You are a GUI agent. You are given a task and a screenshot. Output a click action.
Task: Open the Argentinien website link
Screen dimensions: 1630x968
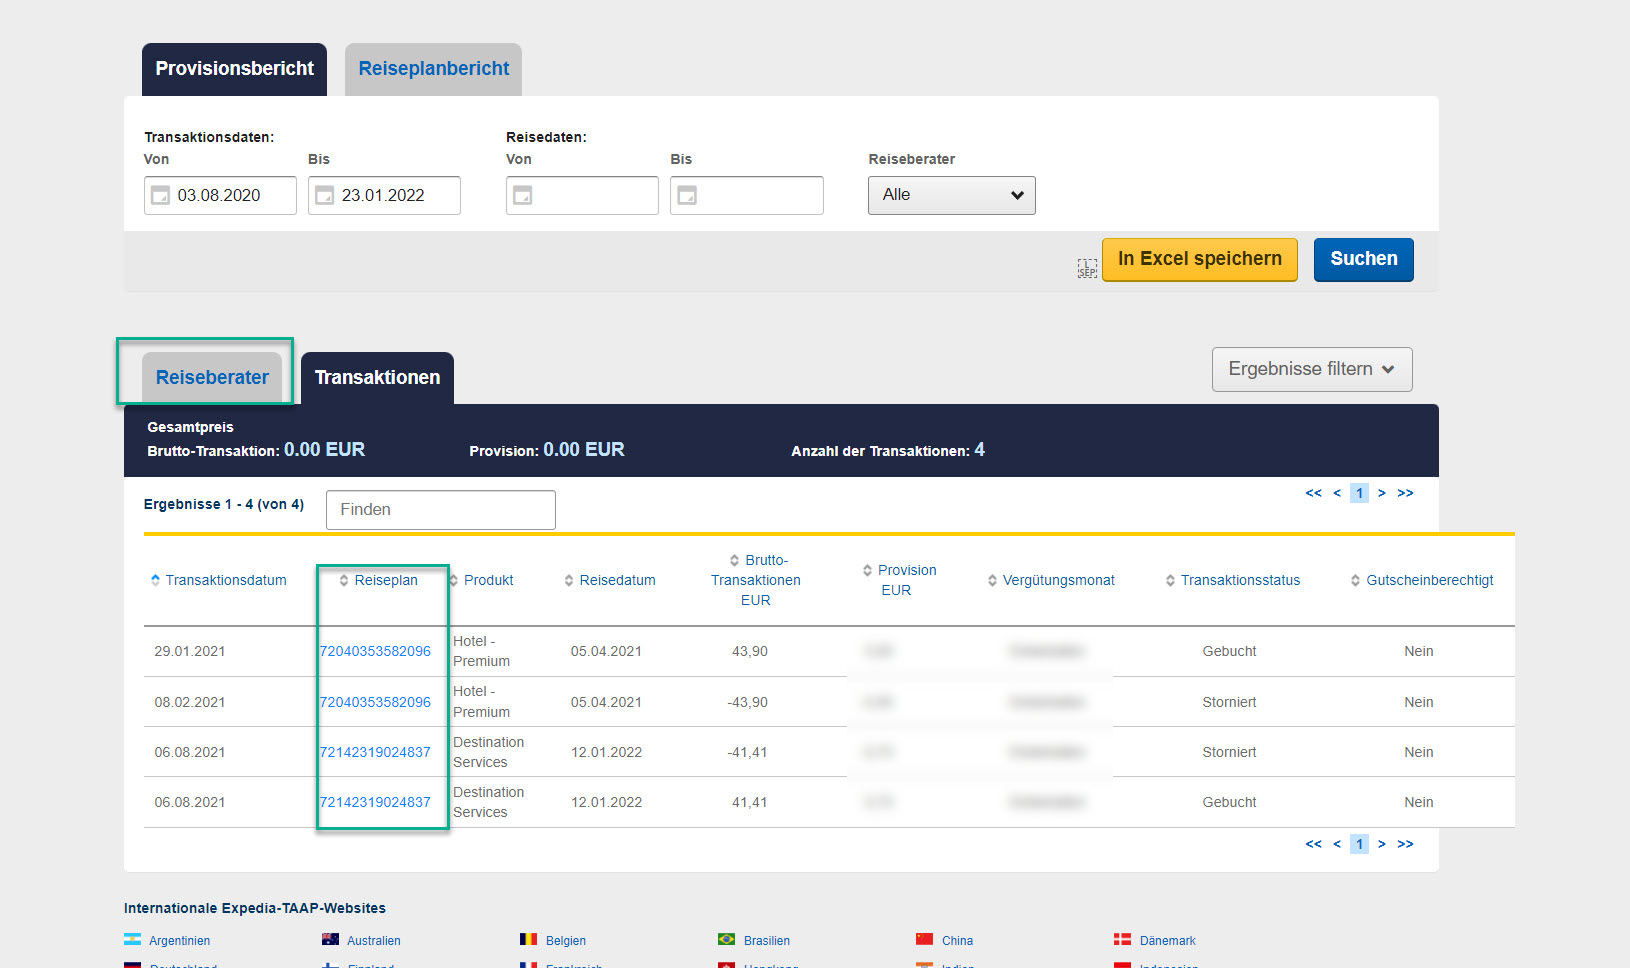(x=179, y=941)
